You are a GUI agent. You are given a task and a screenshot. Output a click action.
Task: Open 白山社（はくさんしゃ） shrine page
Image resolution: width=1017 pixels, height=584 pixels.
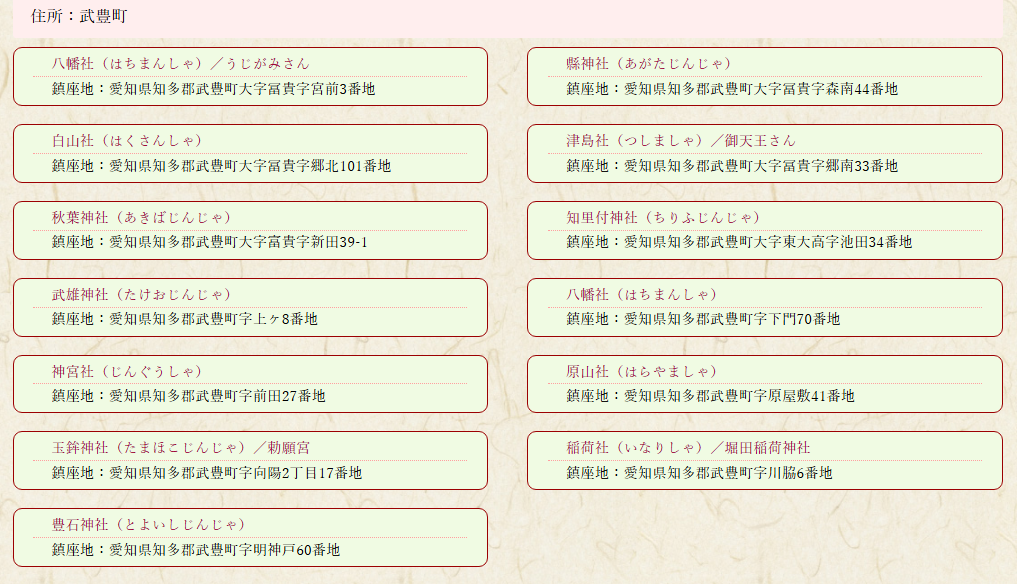point(127,140)
